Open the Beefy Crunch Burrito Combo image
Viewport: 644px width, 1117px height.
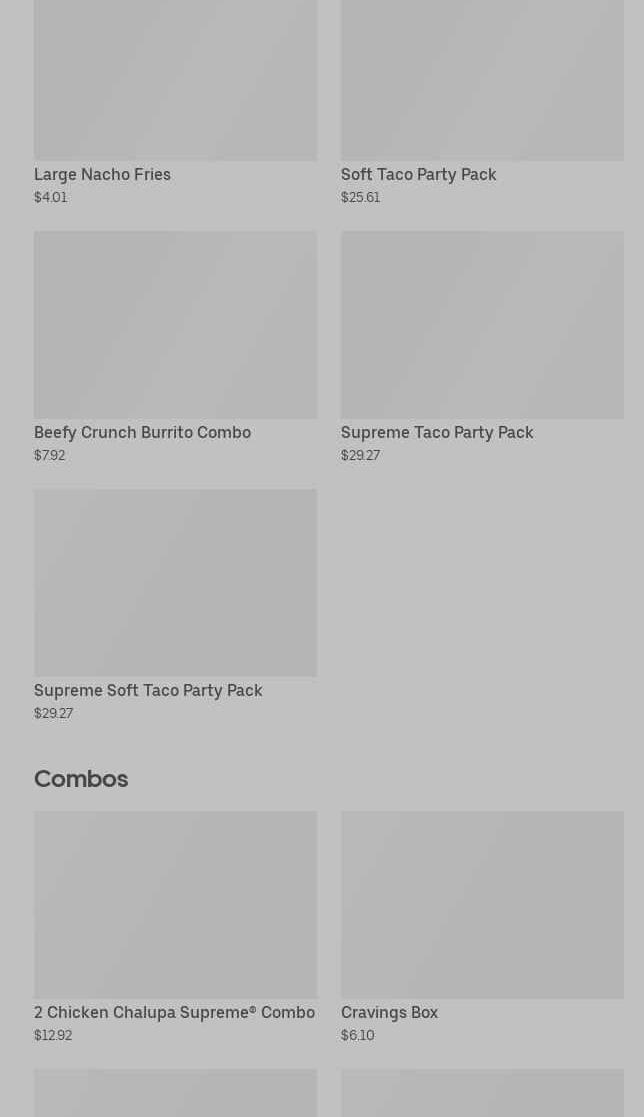[175, 325]
